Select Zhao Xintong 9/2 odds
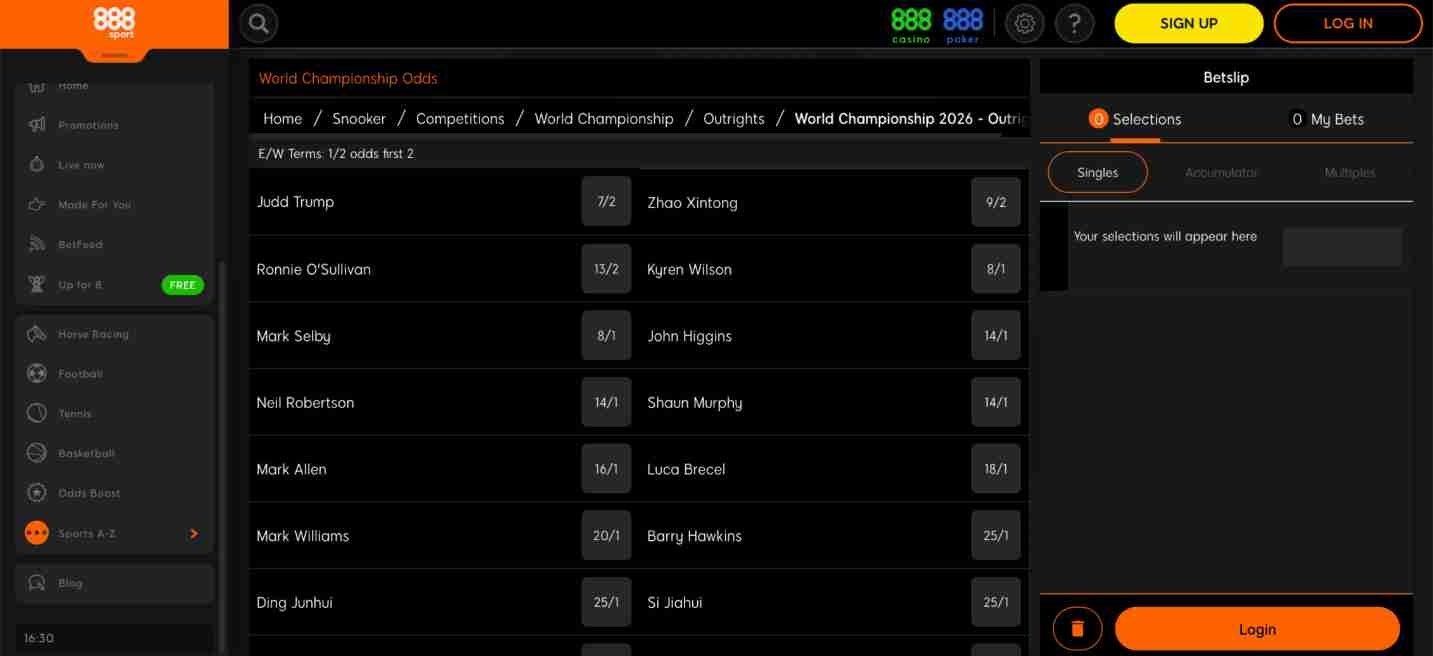 pos(996,202)
